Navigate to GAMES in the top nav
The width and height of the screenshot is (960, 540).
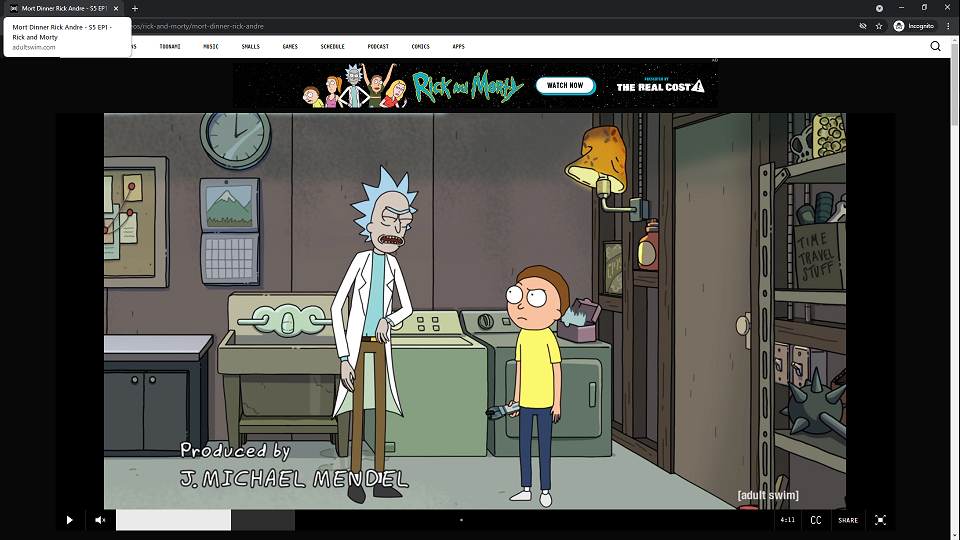[x=290, y=46]
